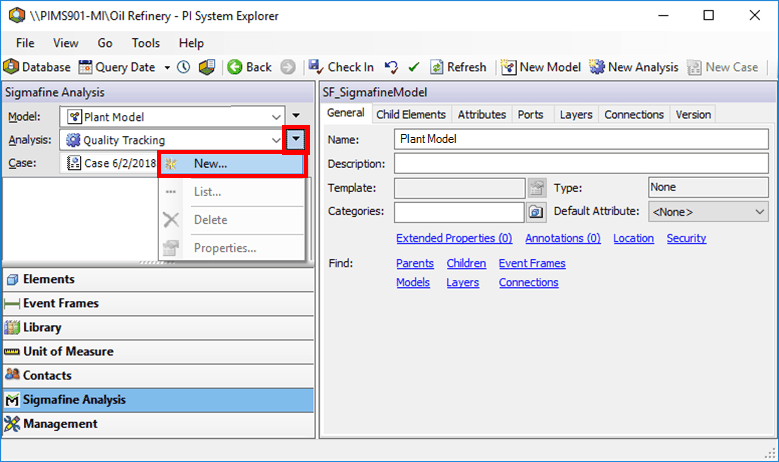Switch to the Layers tab
The height and width of the screenshot is (462, 779).
[576, 115]
